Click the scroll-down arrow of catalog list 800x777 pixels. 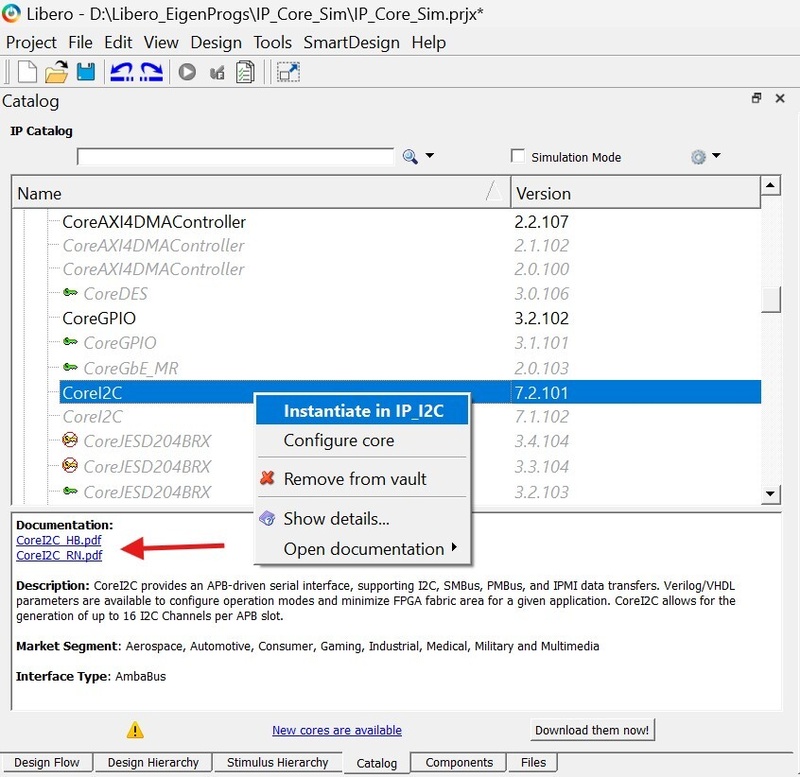tap(770, 493)
